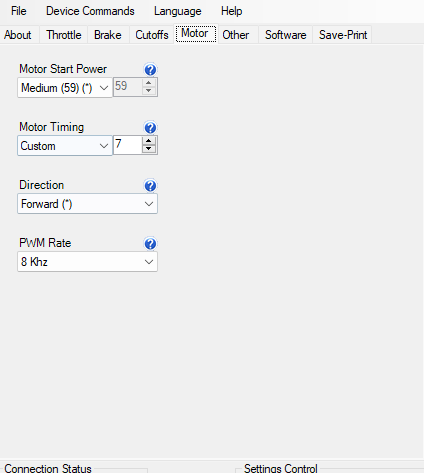Click the Motor Timing number field
424x473 pixels.
click(x=128, y=145)
